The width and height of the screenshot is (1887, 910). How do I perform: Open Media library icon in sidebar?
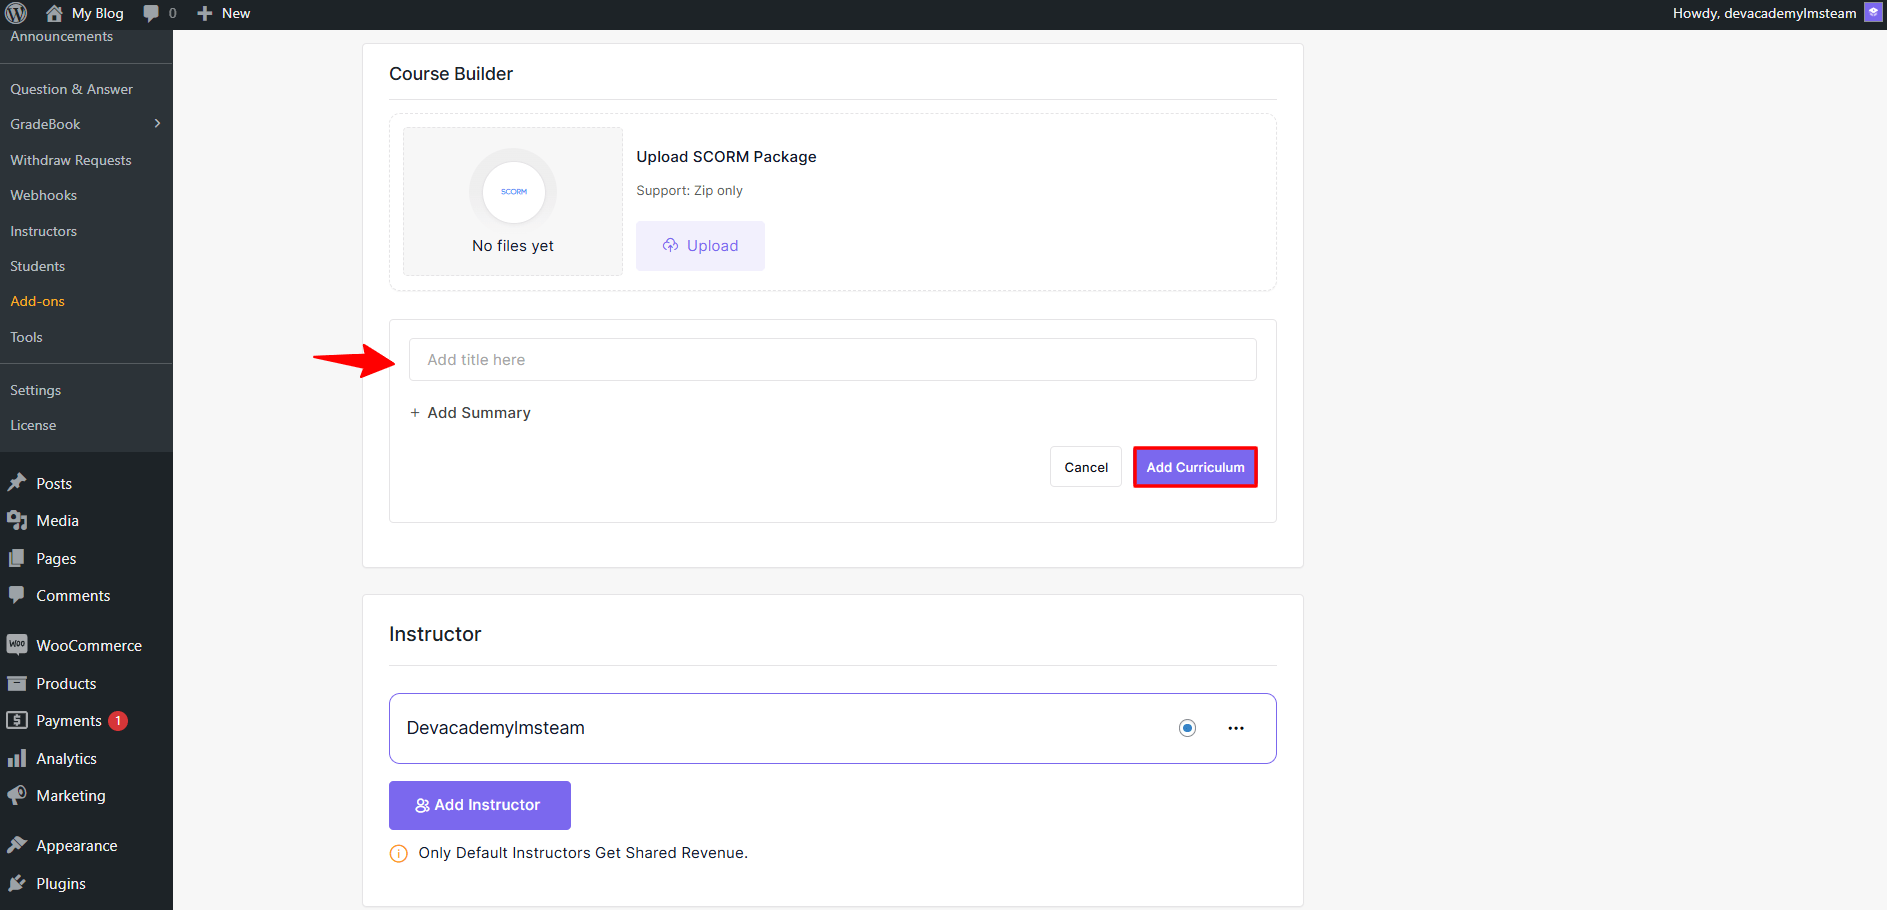[17, 521]
